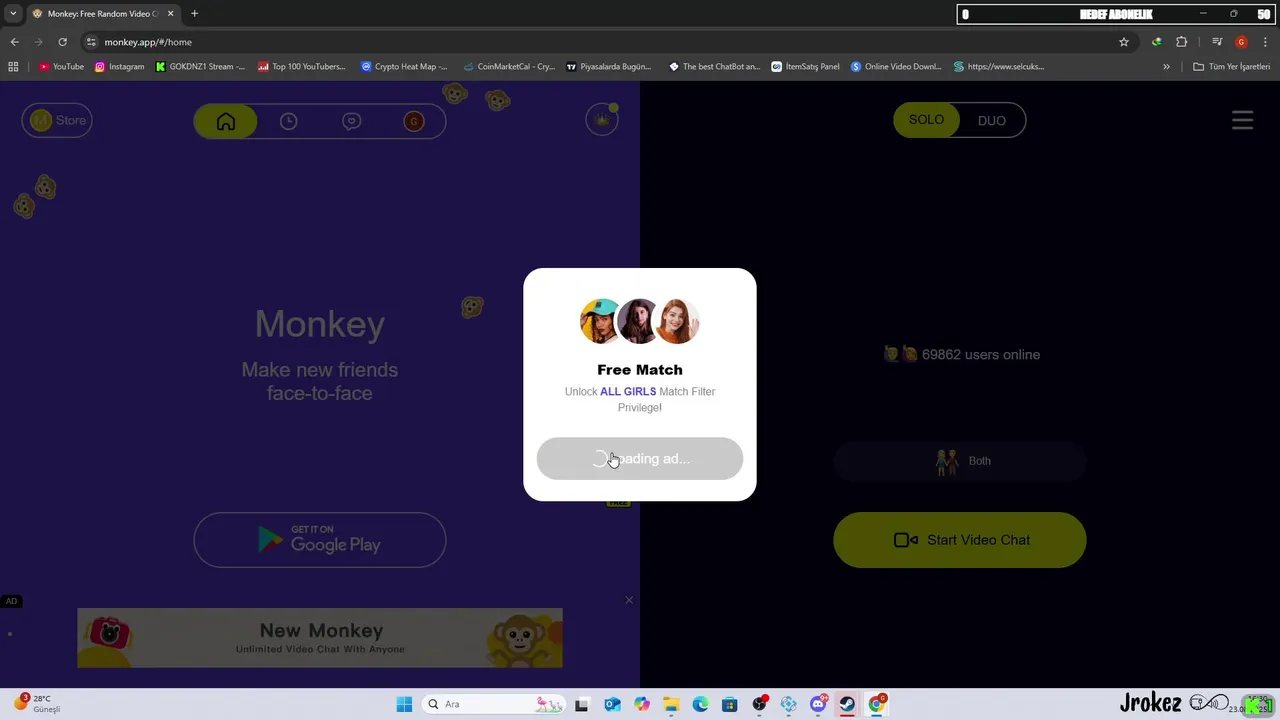Viewport: 1280px width, 720px height.
Task: Click the 69862 users online text
Action: click(980, 354)
